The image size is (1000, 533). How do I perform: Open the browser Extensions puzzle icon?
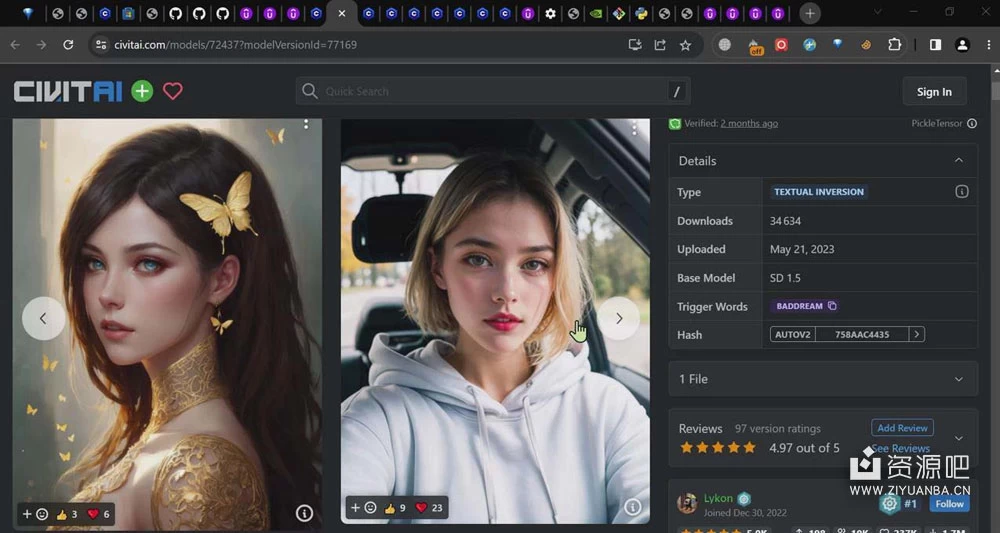(894, 45)
